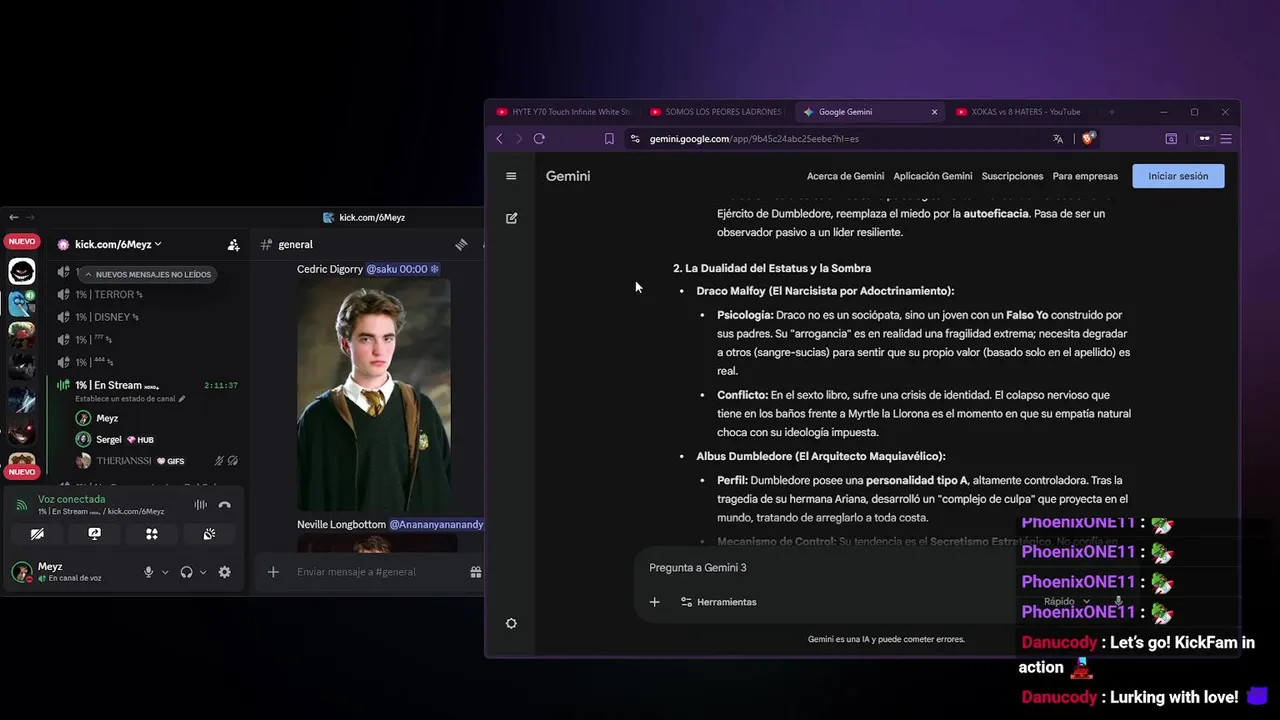The image size is (1280, 720).
Task: Open threads icon in Discord general channel
Action: (x=461, y=244)
